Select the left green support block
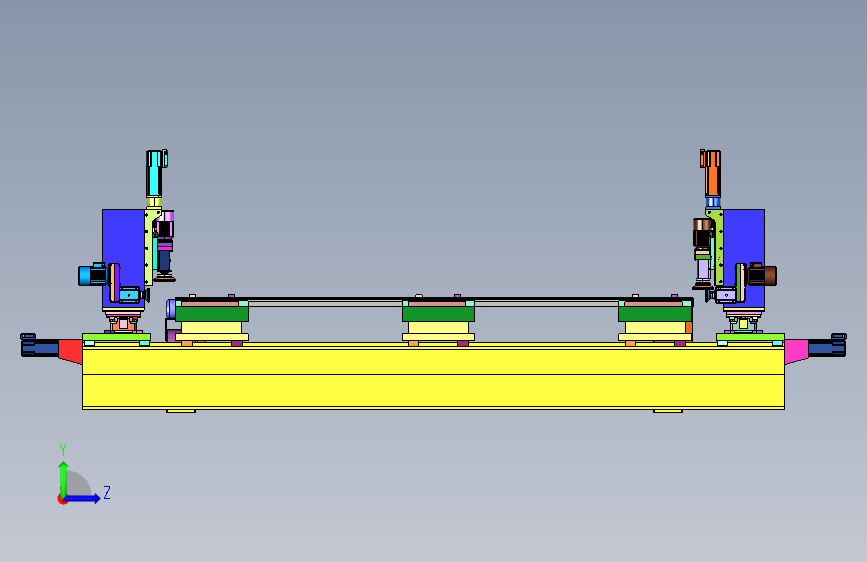 point(212,314)
